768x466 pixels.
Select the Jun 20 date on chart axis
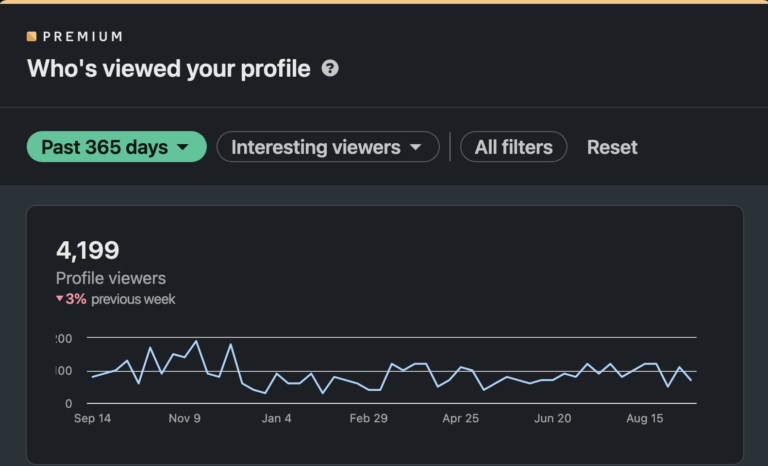pyautogui.click(x=552, y=418)
